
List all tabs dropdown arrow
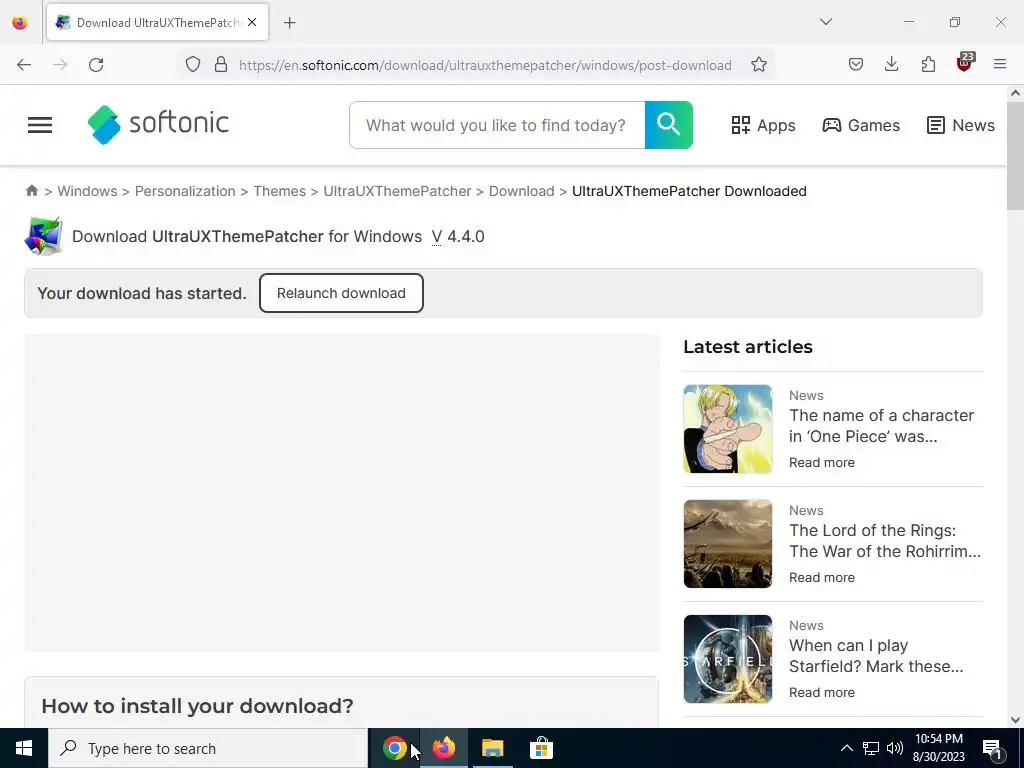tap(825, 22)
